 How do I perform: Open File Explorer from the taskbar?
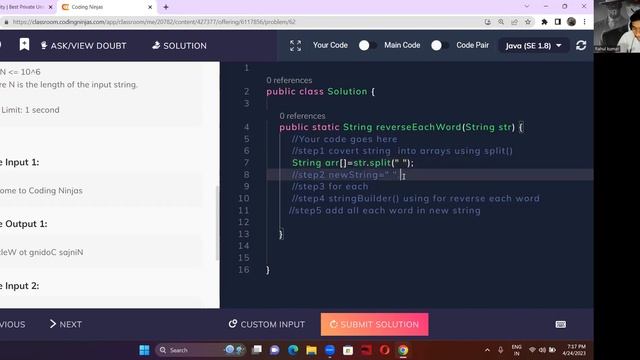(x=311, y=350)
